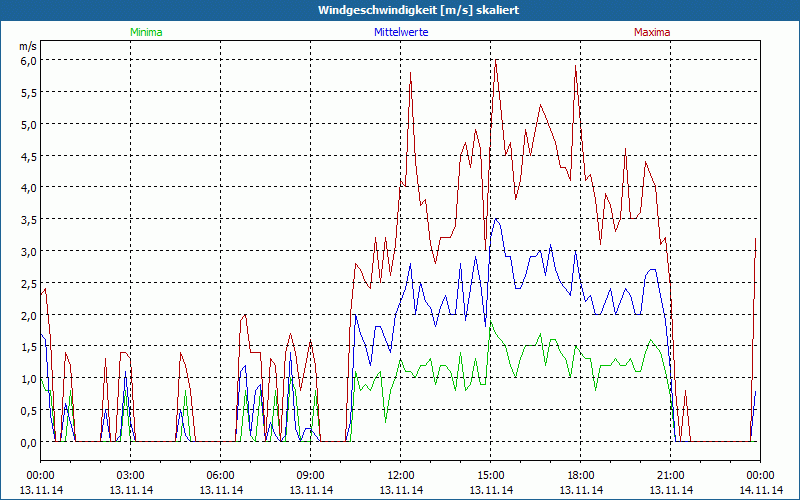Click the 2,0 y-axis value
Viewport: 800px width, 500px height.
28,315
